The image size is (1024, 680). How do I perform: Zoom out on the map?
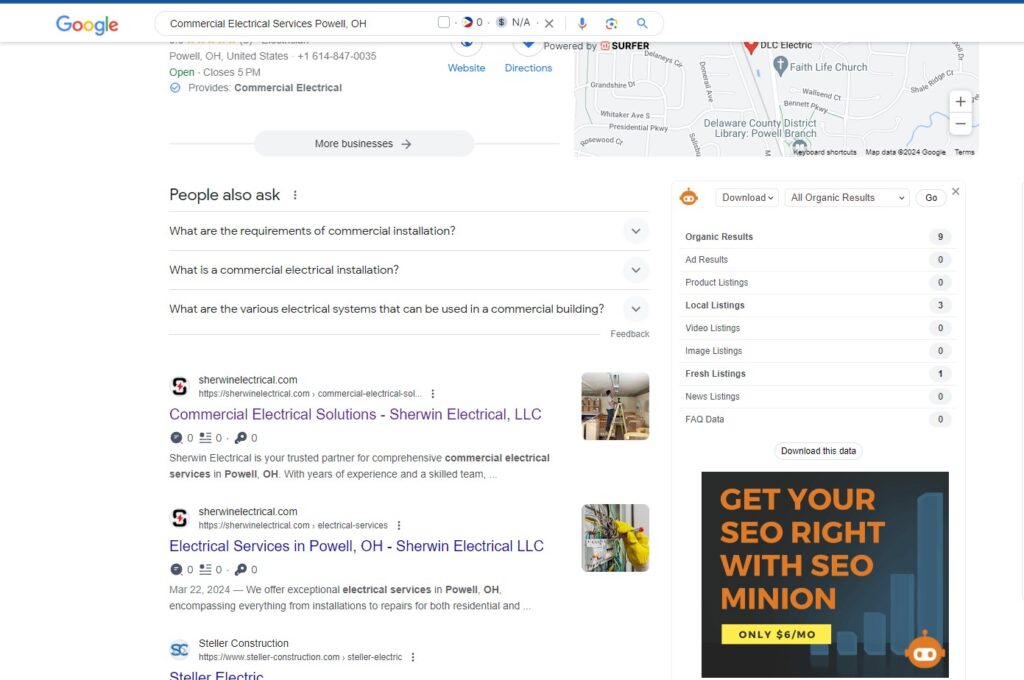(960, 123)
